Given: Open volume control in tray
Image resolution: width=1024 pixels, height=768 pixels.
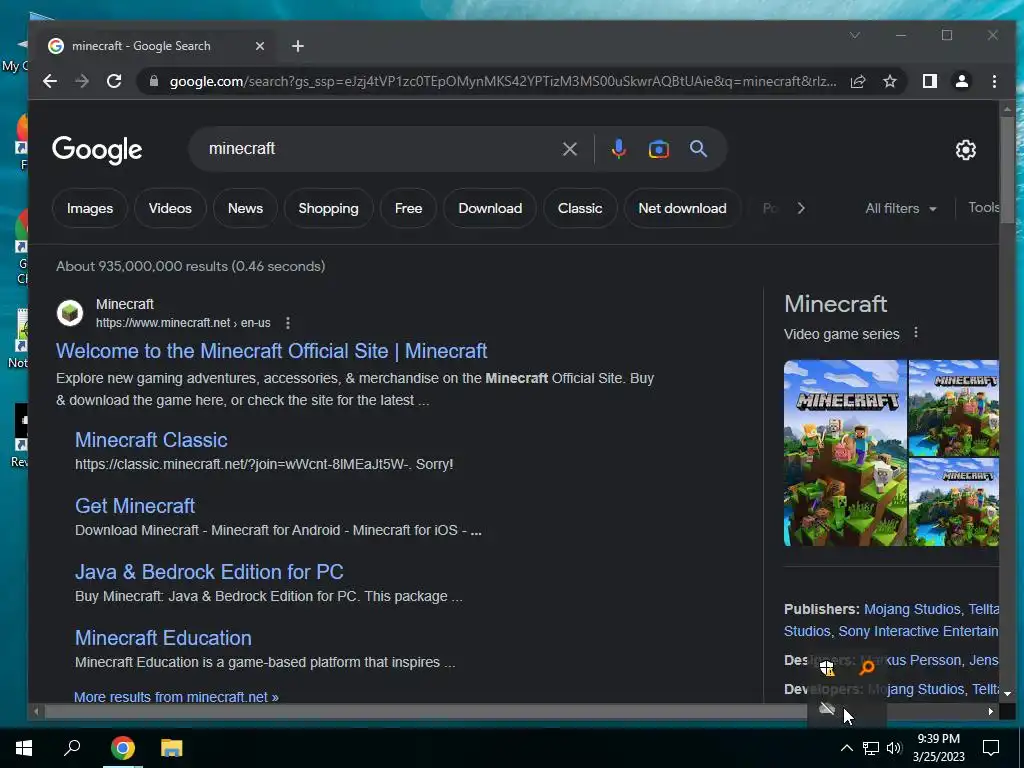Looking at the screenshot, I should click(x=894, y=748).
